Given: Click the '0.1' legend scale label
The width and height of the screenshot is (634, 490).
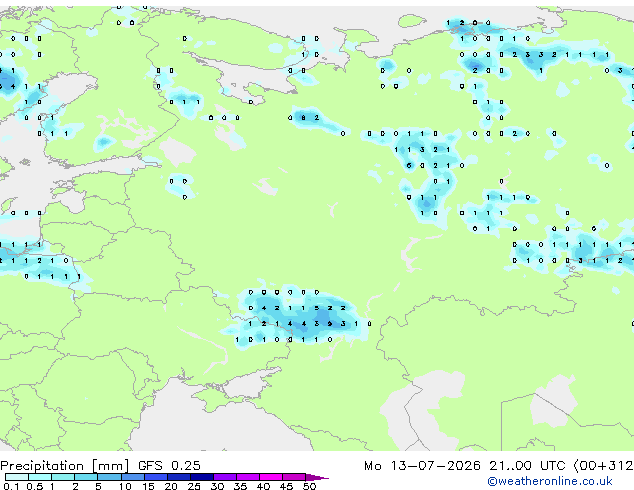Looking at the screenshot, I should tap(11, 486).
